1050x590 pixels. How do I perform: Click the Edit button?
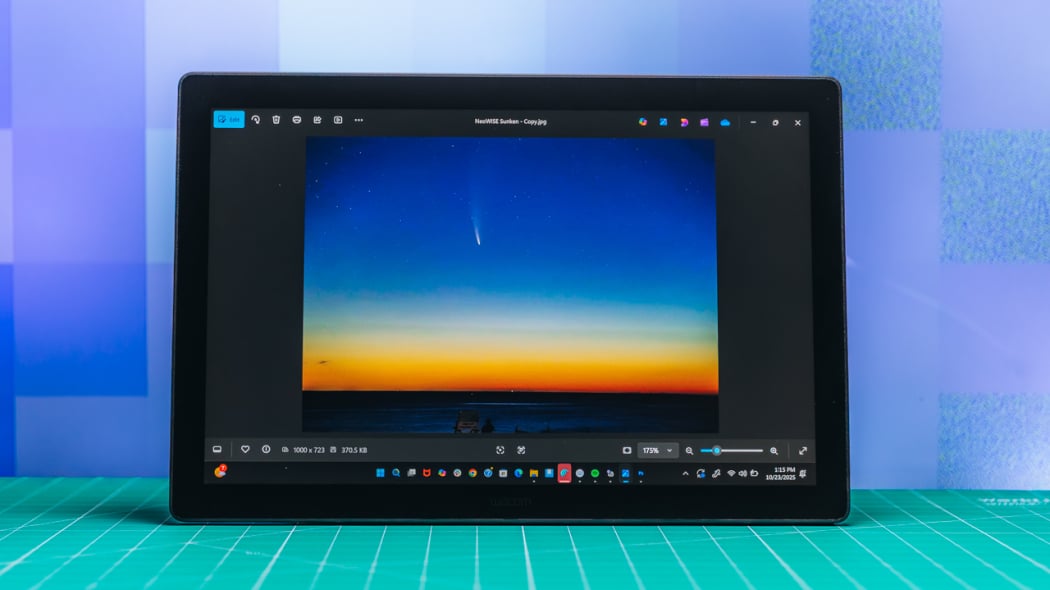pyautogui.click(x=232, y=122)
